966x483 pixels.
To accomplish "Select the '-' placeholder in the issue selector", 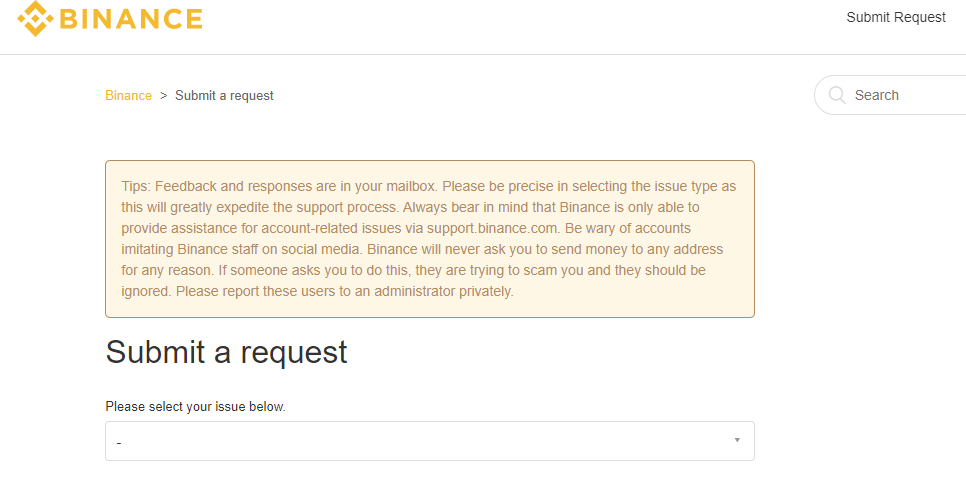I will coord(119,442).
